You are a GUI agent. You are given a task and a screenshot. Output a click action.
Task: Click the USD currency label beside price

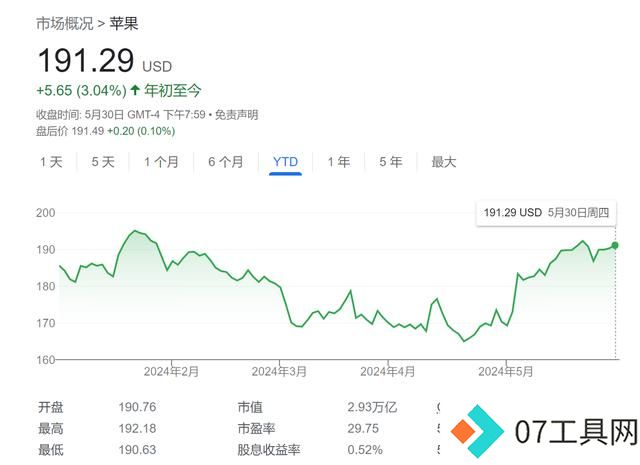(x=157, y=67)
